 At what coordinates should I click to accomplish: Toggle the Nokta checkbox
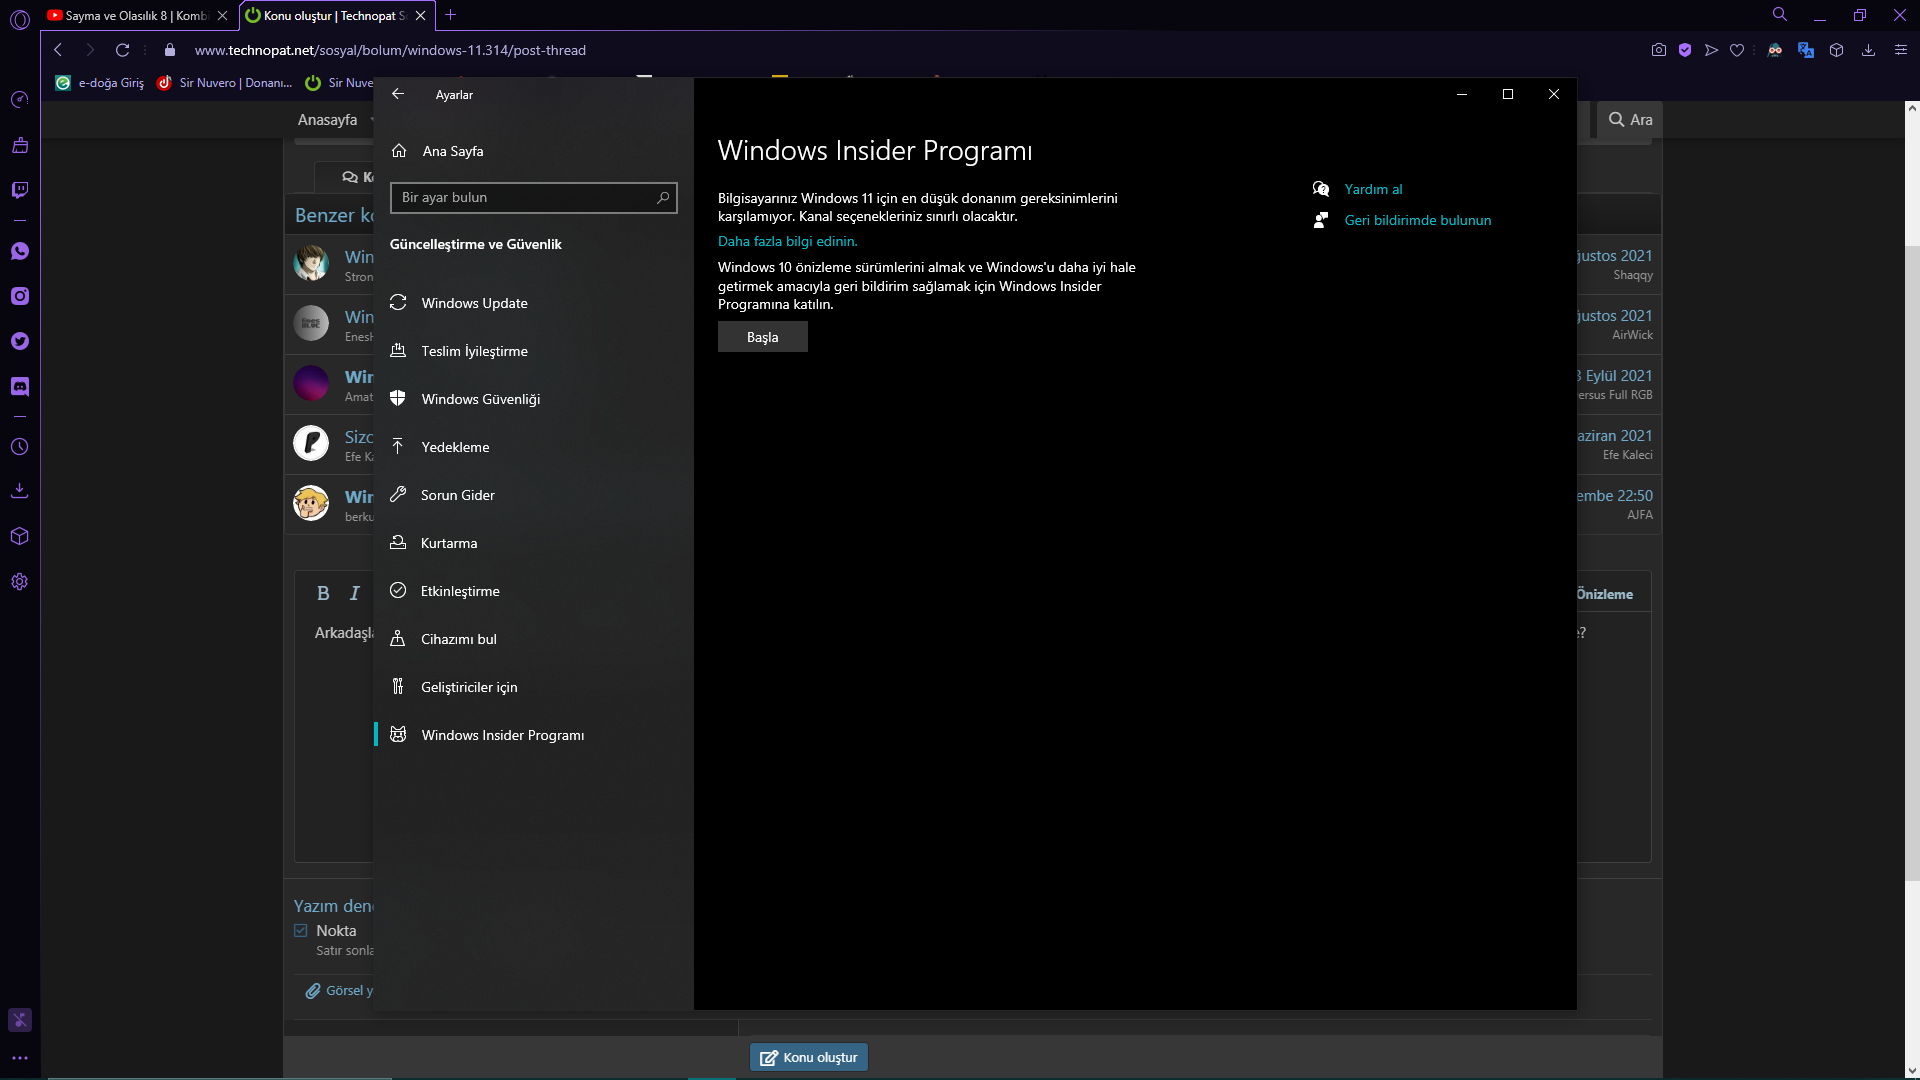[301, 931]
